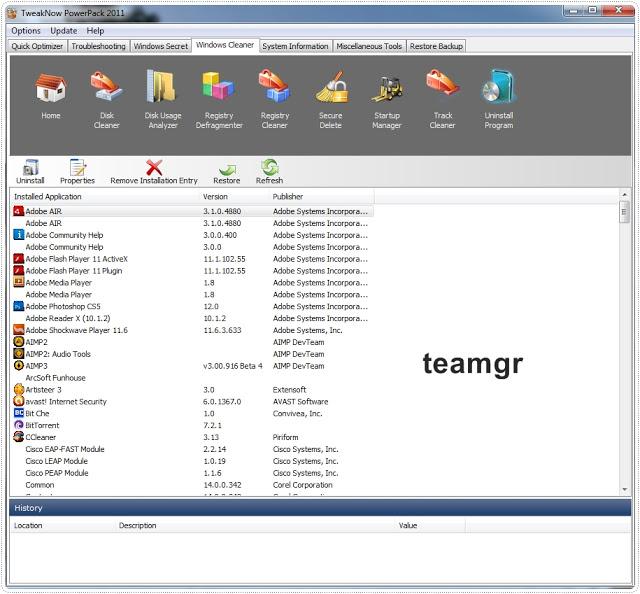Open the Update menu
The image size is (640, 594).
click(x=64, y=31)
